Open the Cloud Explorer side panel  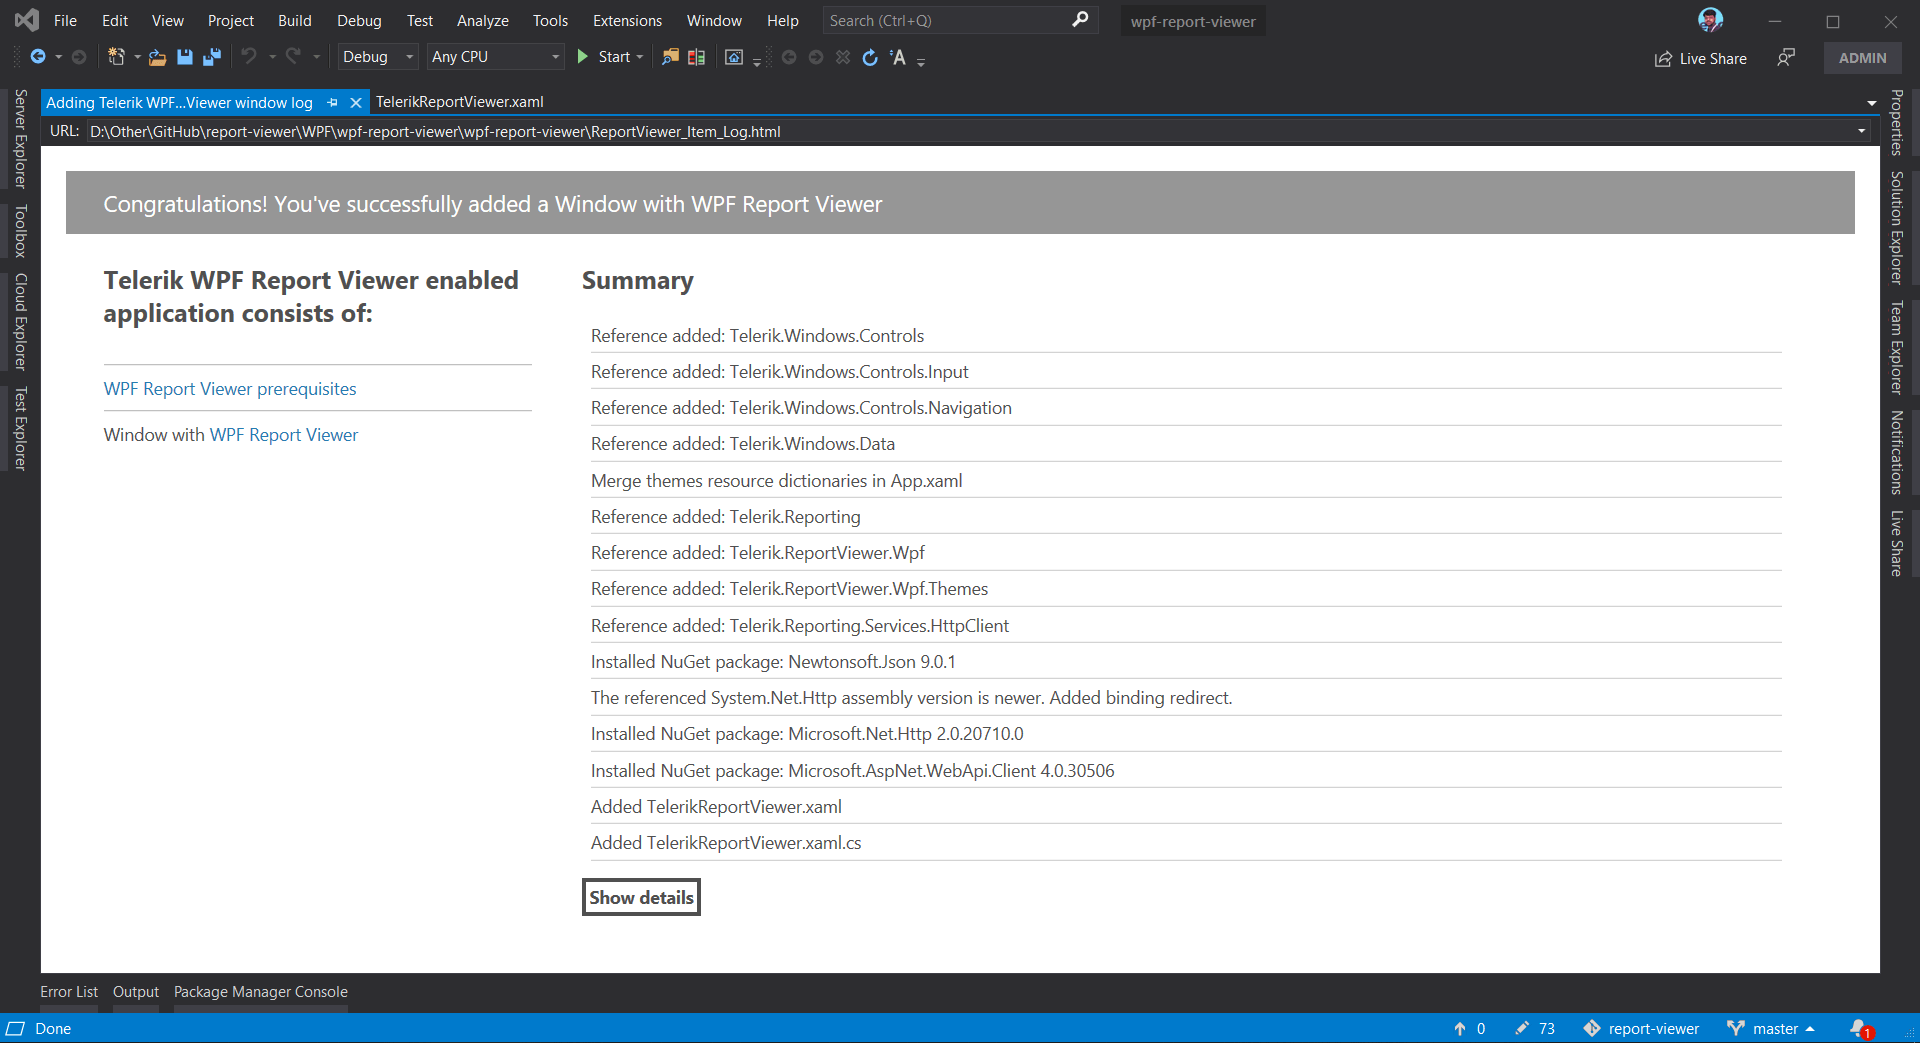click(x=21, y=321)
